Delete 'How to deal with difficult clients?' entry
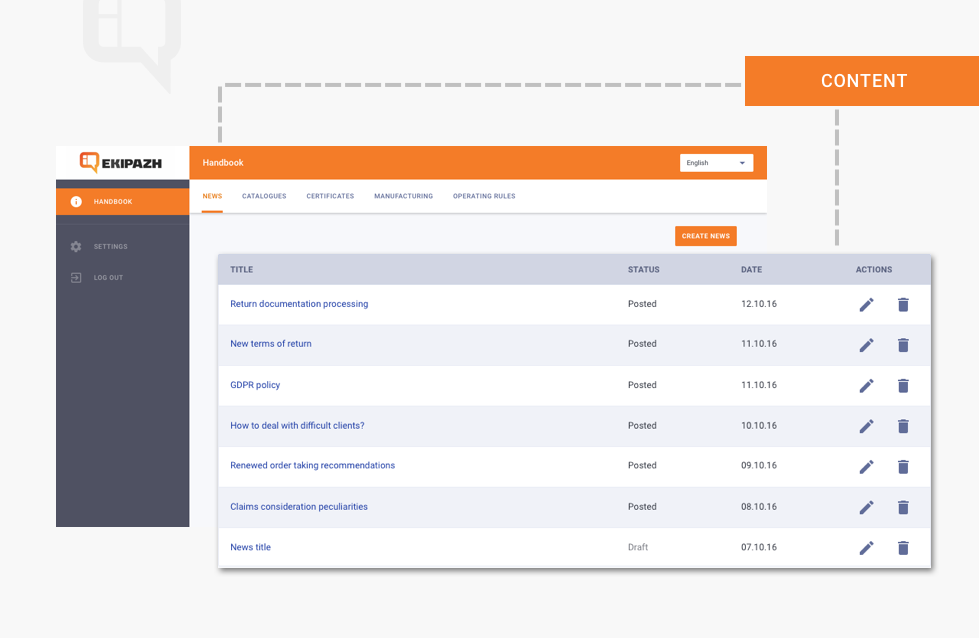Screen dimensions: 979x638 tap(903, 426)
